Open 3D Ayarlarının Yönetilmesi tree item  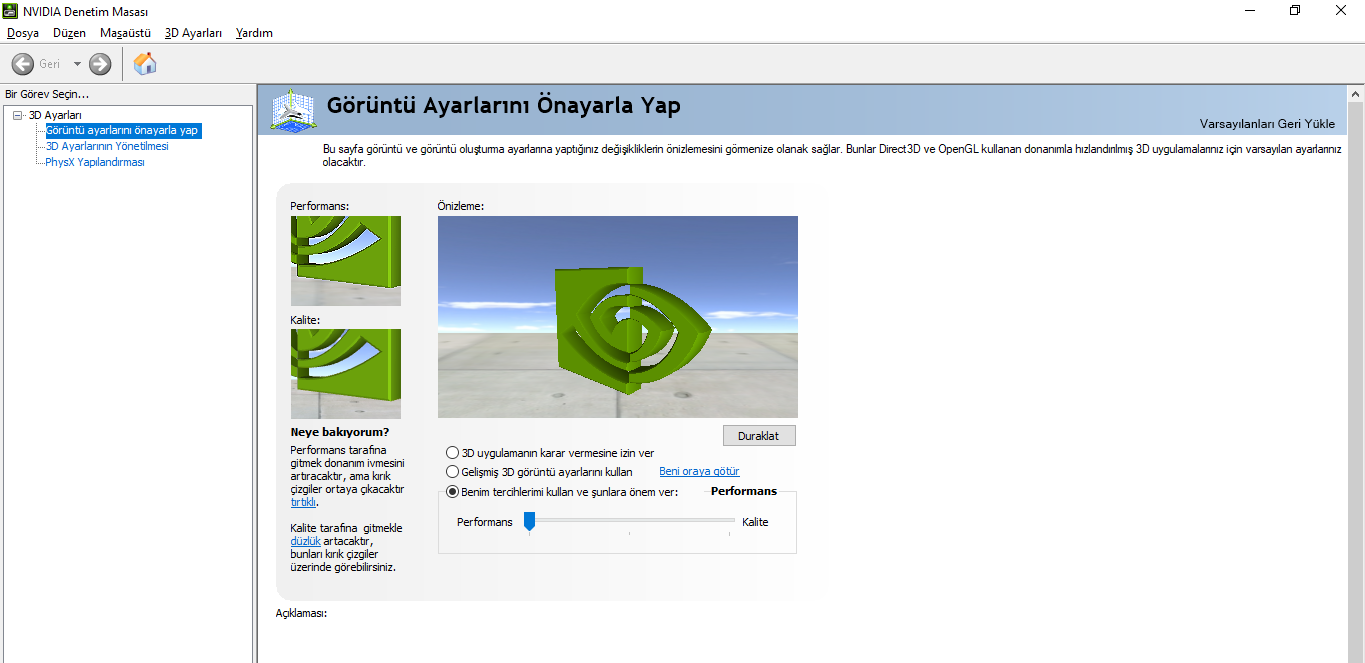[107, 146]
